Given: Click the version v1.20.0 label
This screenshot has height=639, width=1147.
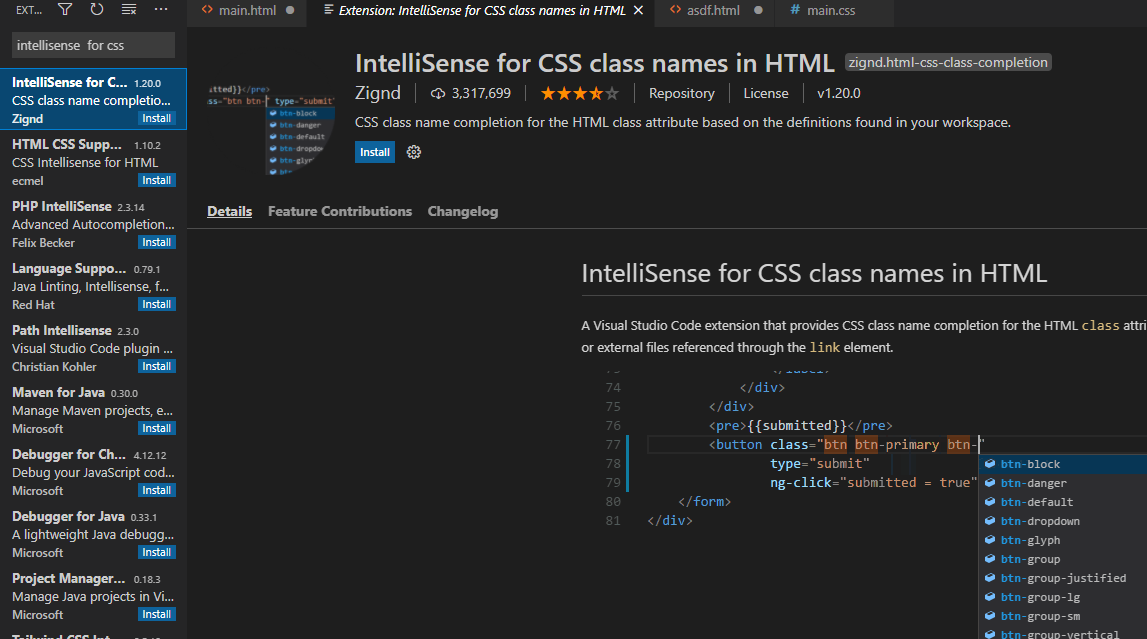Looking at the screenshot, I should (839, 94).
